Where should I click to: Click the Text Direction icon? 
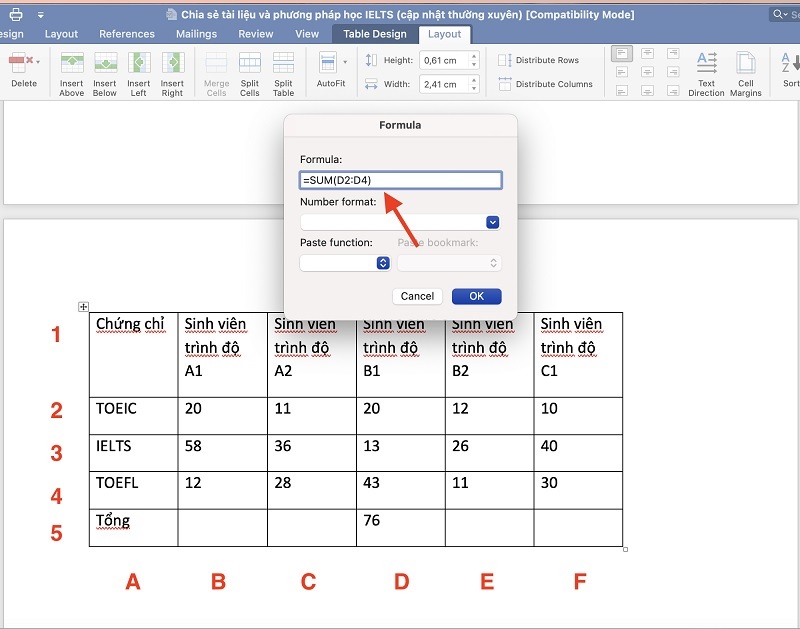(x=706, y=66)
